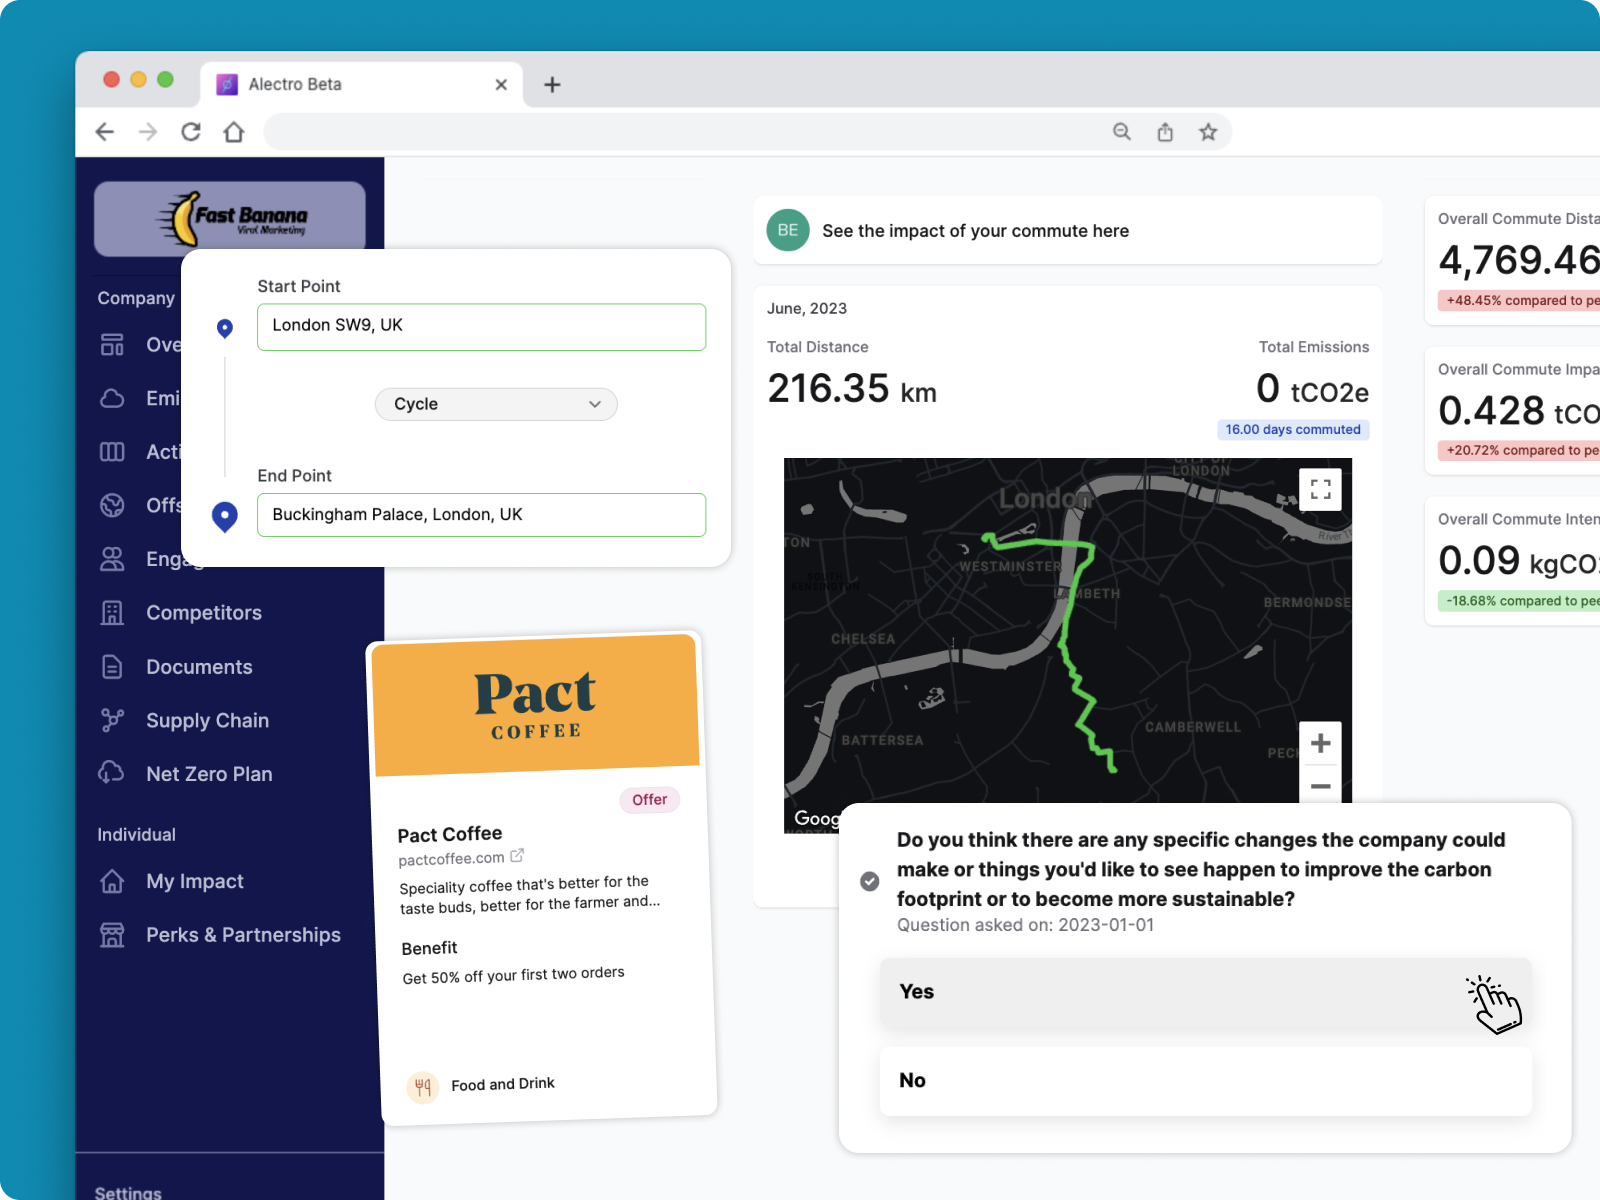1600x1200 pixels.
Task: Click the My Impact house icon
Action: tap(112, 881)
